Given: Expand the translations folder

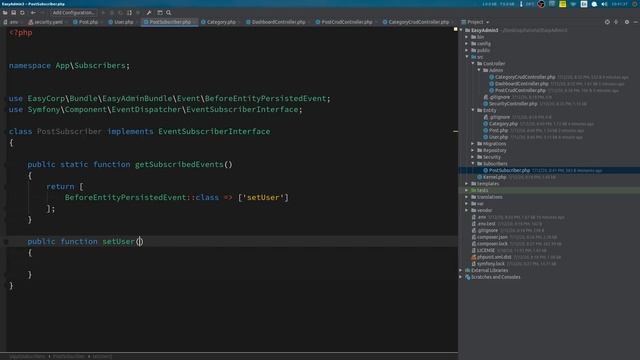Looking at the screenshot, I should (x=467, y=197).
